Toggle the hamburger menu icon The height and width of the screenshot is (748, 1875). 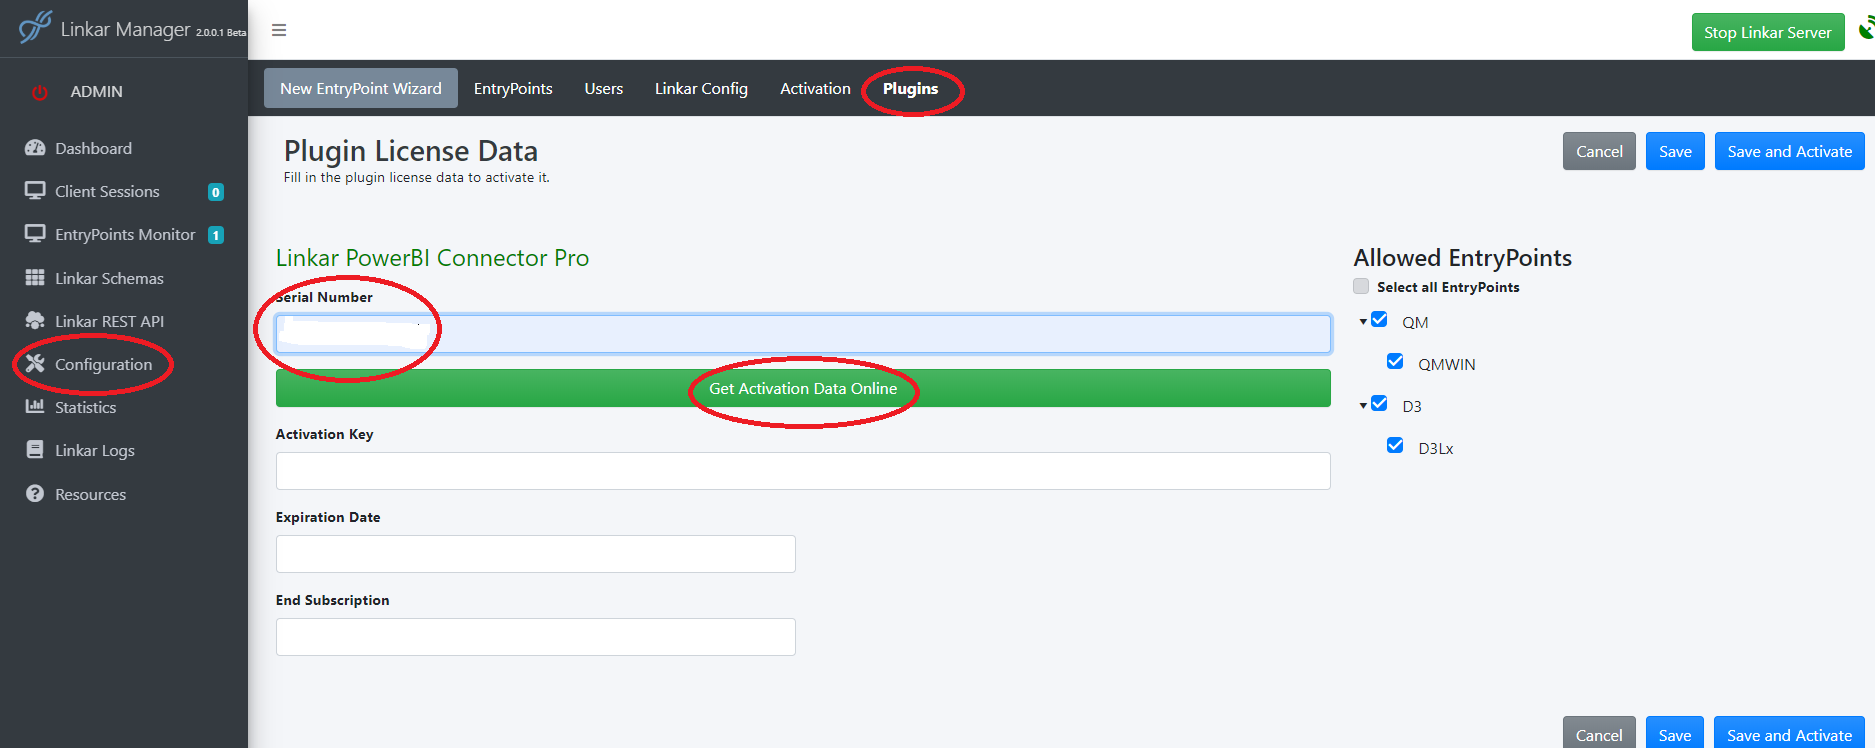(x=279, y=30)
